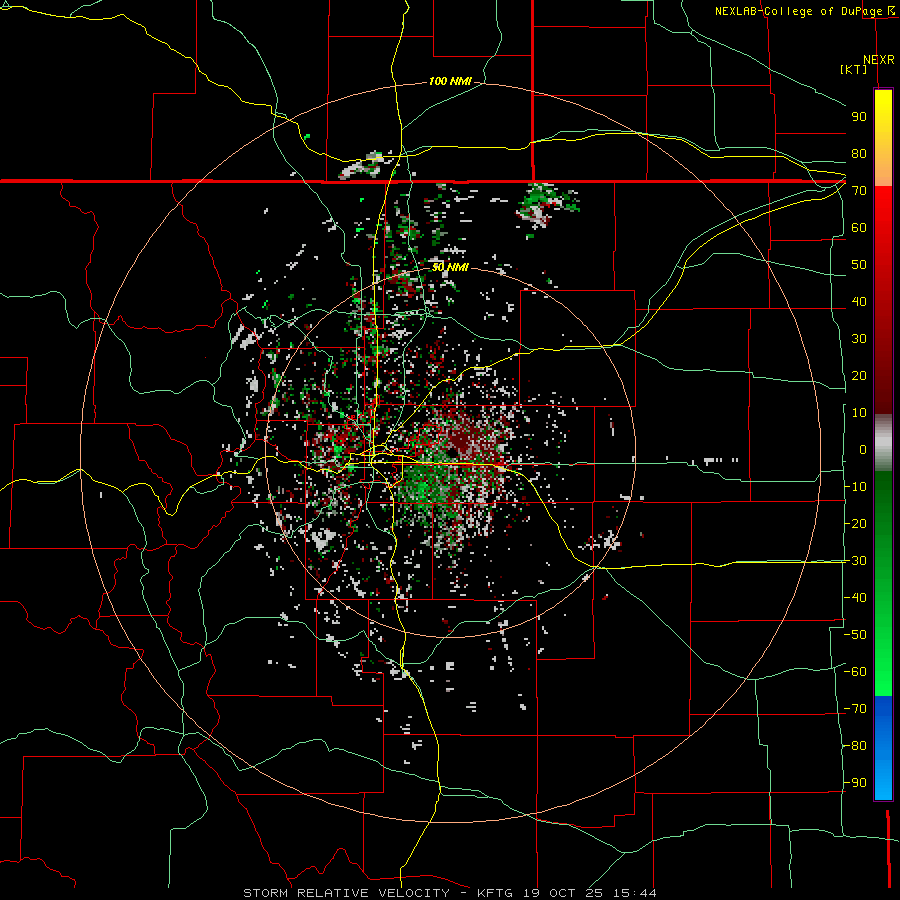
Task: Click the minus 40 scale label
Action: [855, 598]
